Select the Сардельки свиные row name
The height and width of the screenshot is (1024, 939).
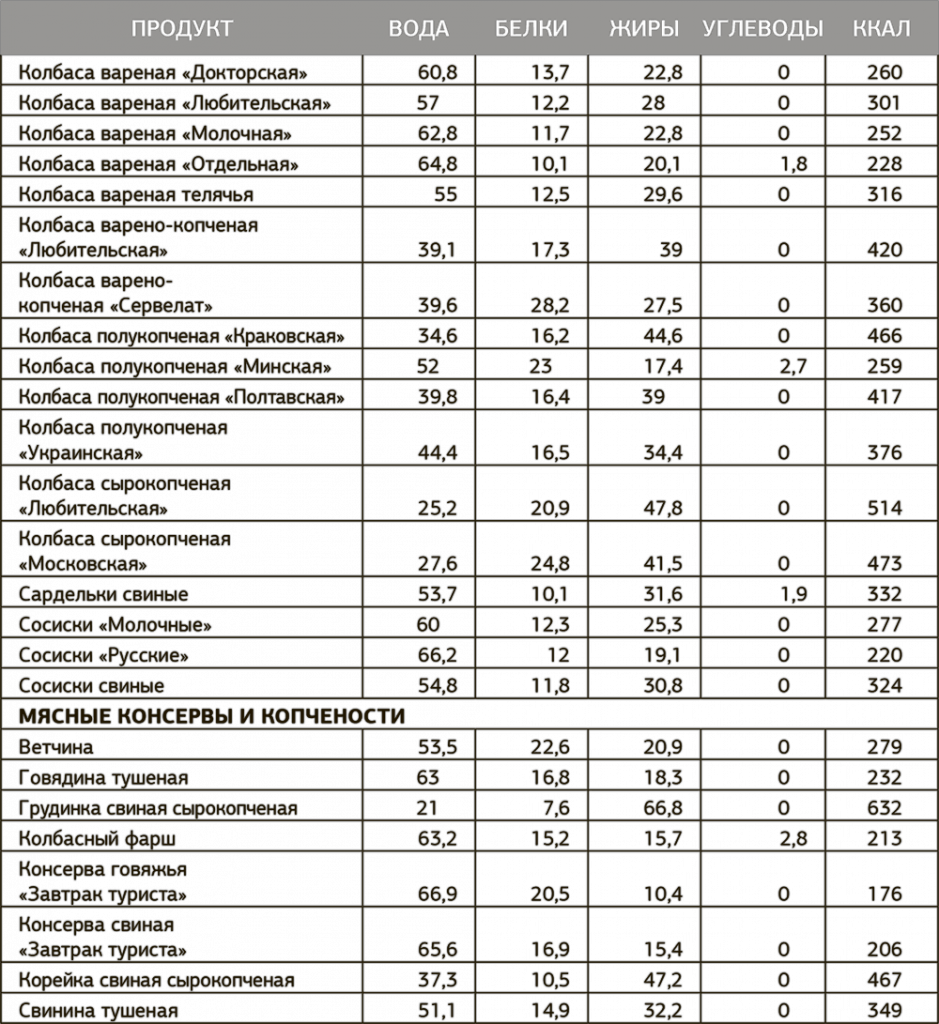[x=104, y=595]
